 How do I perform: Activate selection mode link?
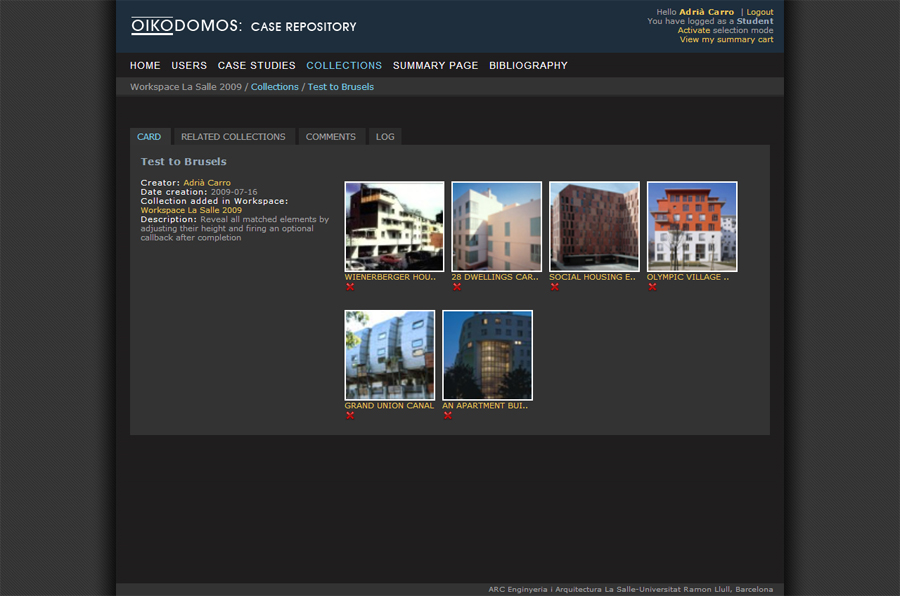pyautogui.click(x=693, y=31)
